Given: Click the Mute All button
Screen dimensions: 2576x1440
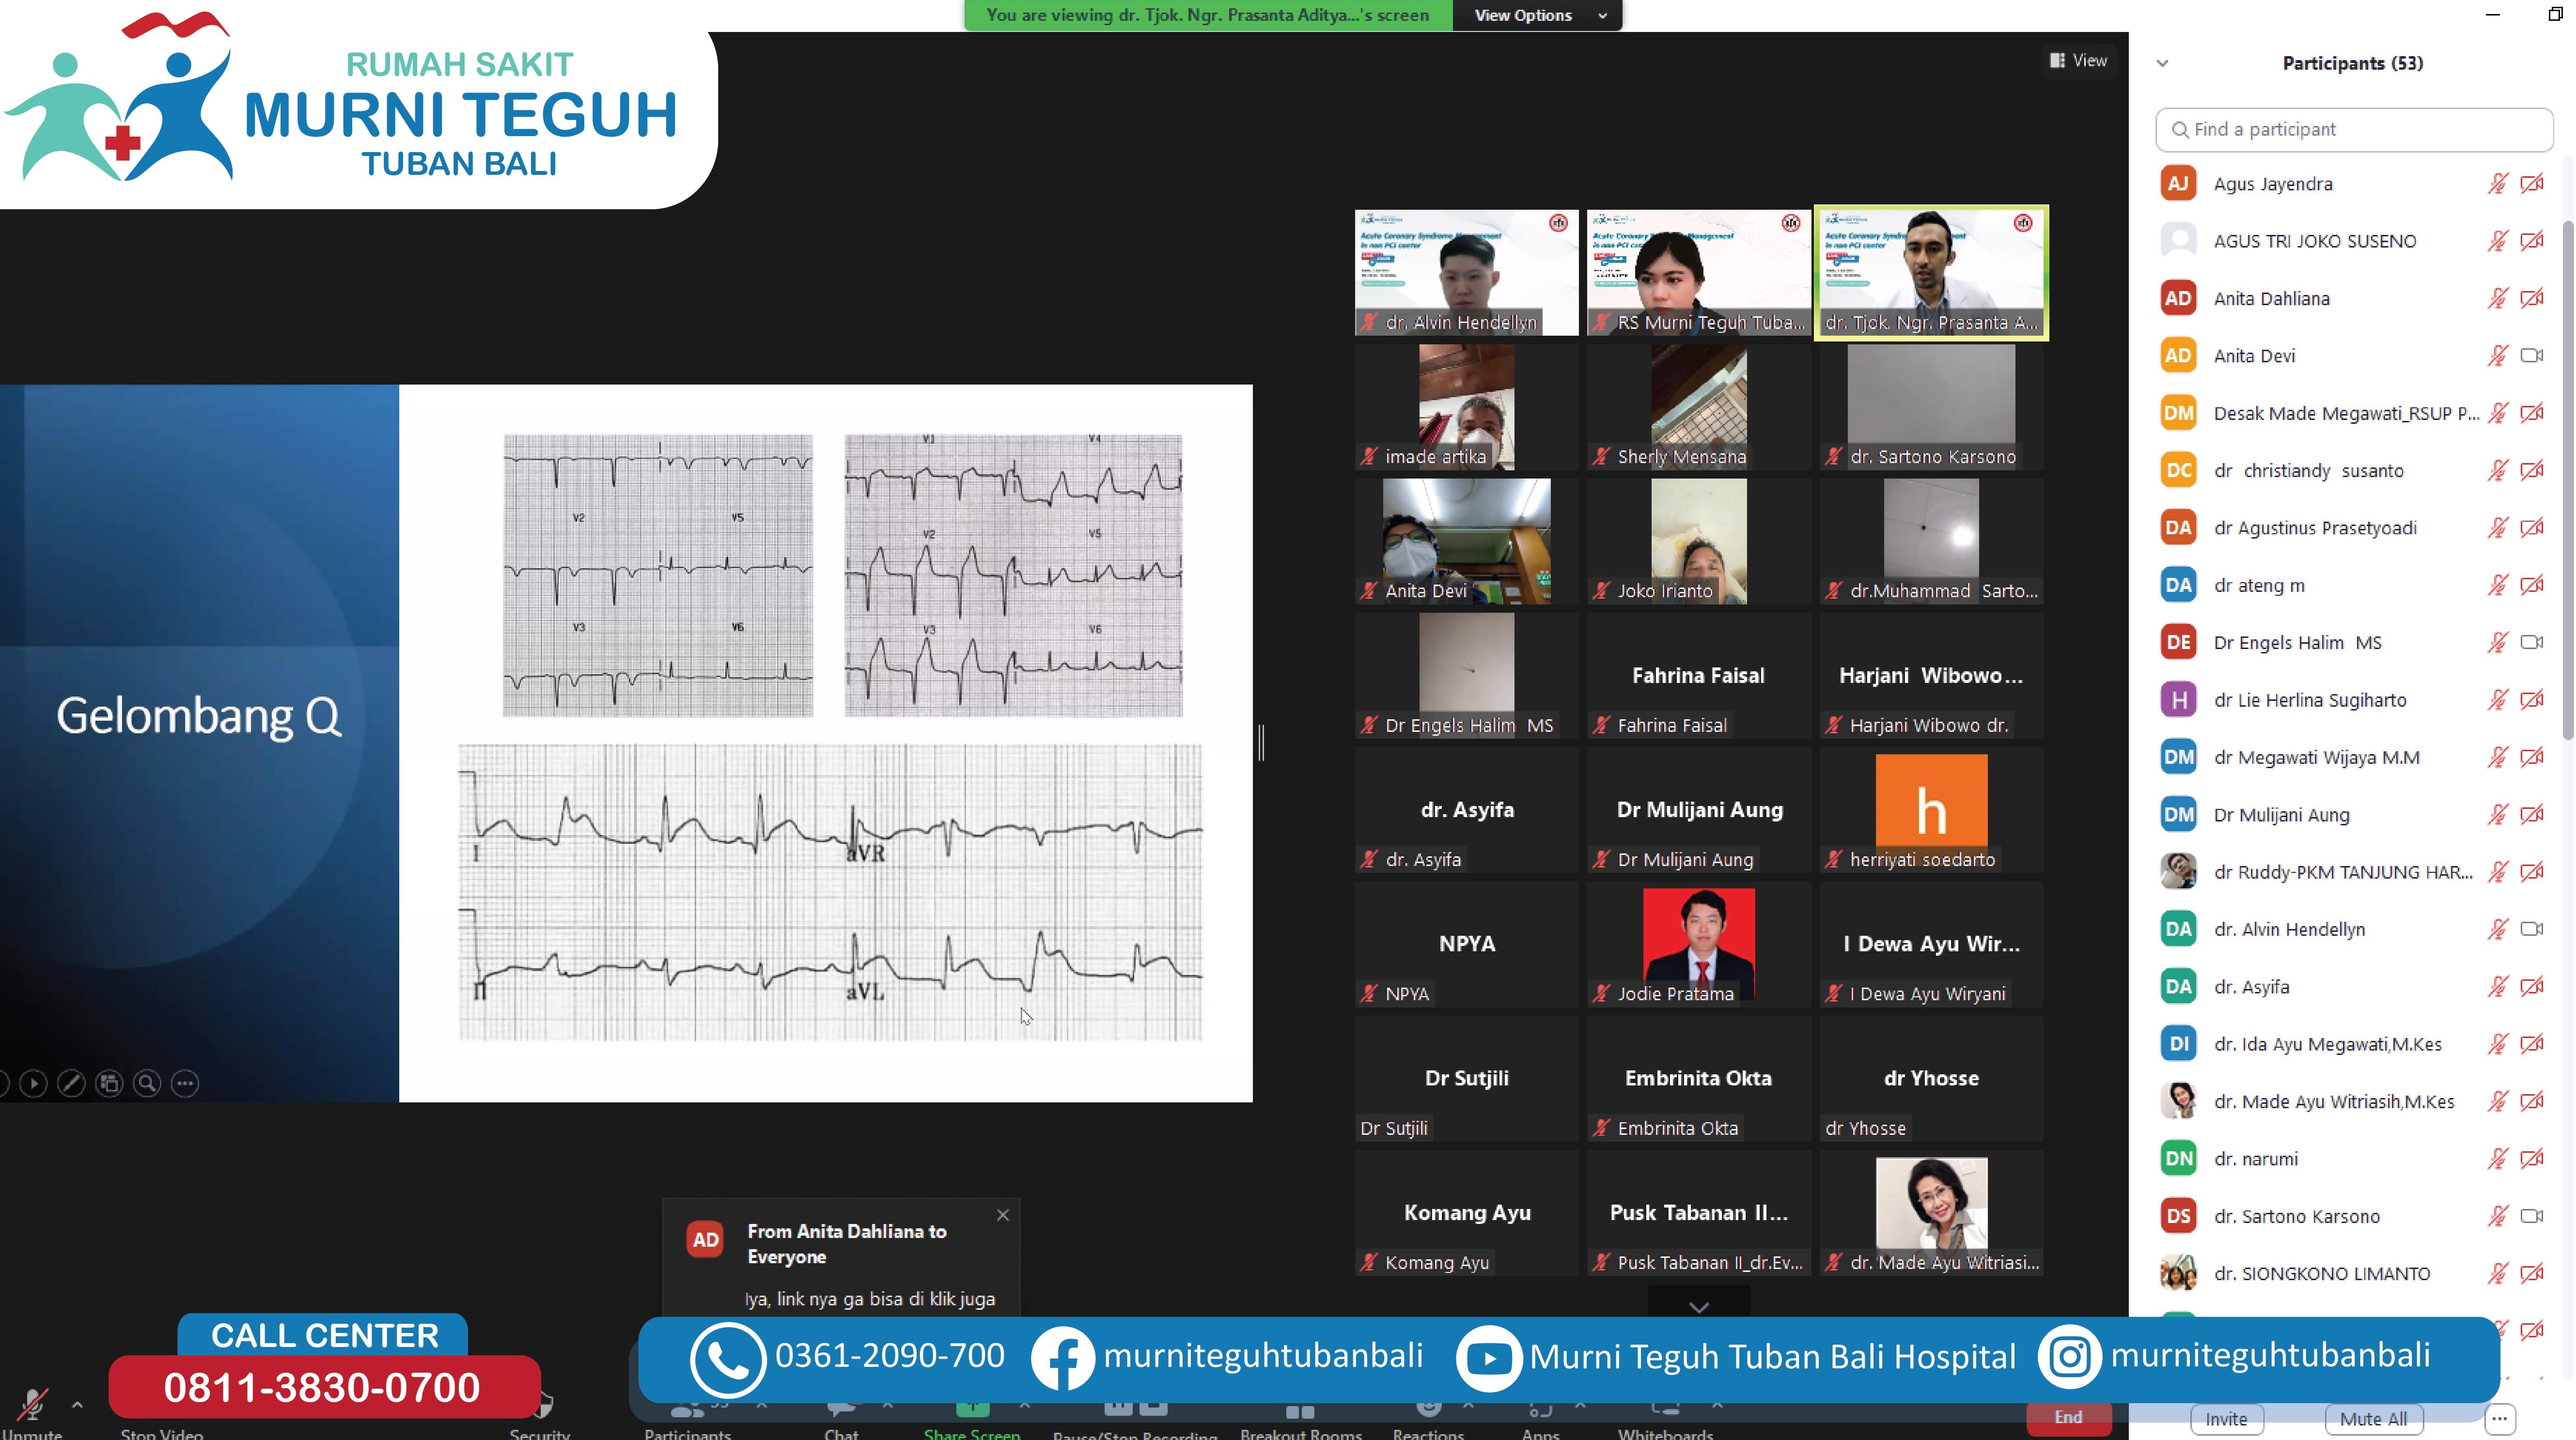Looking at the screenshot, I should point(2373,1419).
